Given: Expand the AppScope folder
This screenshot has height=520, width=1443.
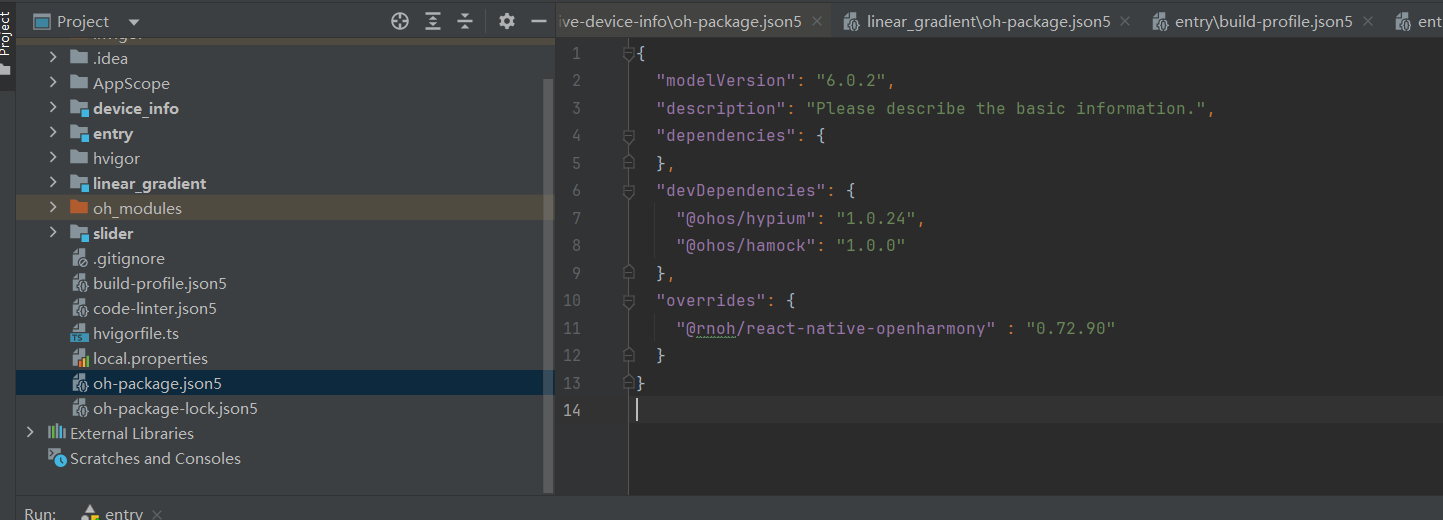Looking at the screenshot, I should (53, 83).
